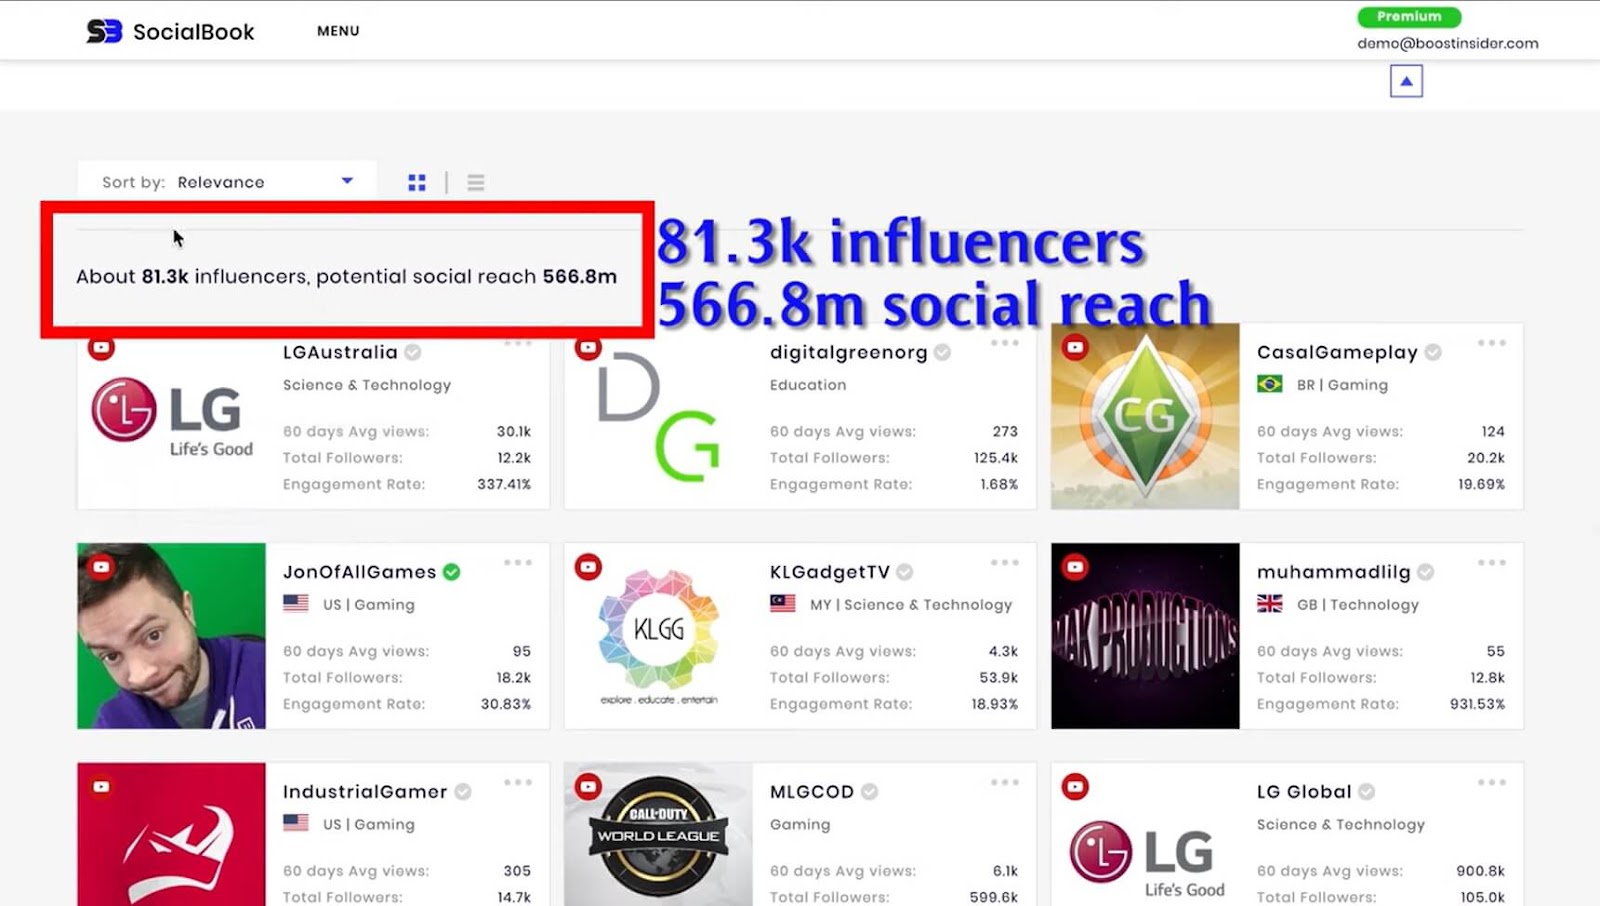Switch to grid view
The width and height of the screenshot is (1600, 906).
point(417,182)
